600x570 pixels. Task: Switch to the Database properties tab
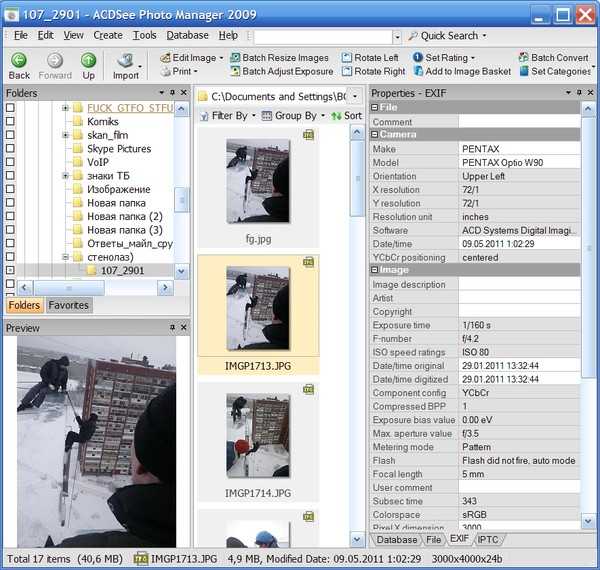(x=396, y=539)
